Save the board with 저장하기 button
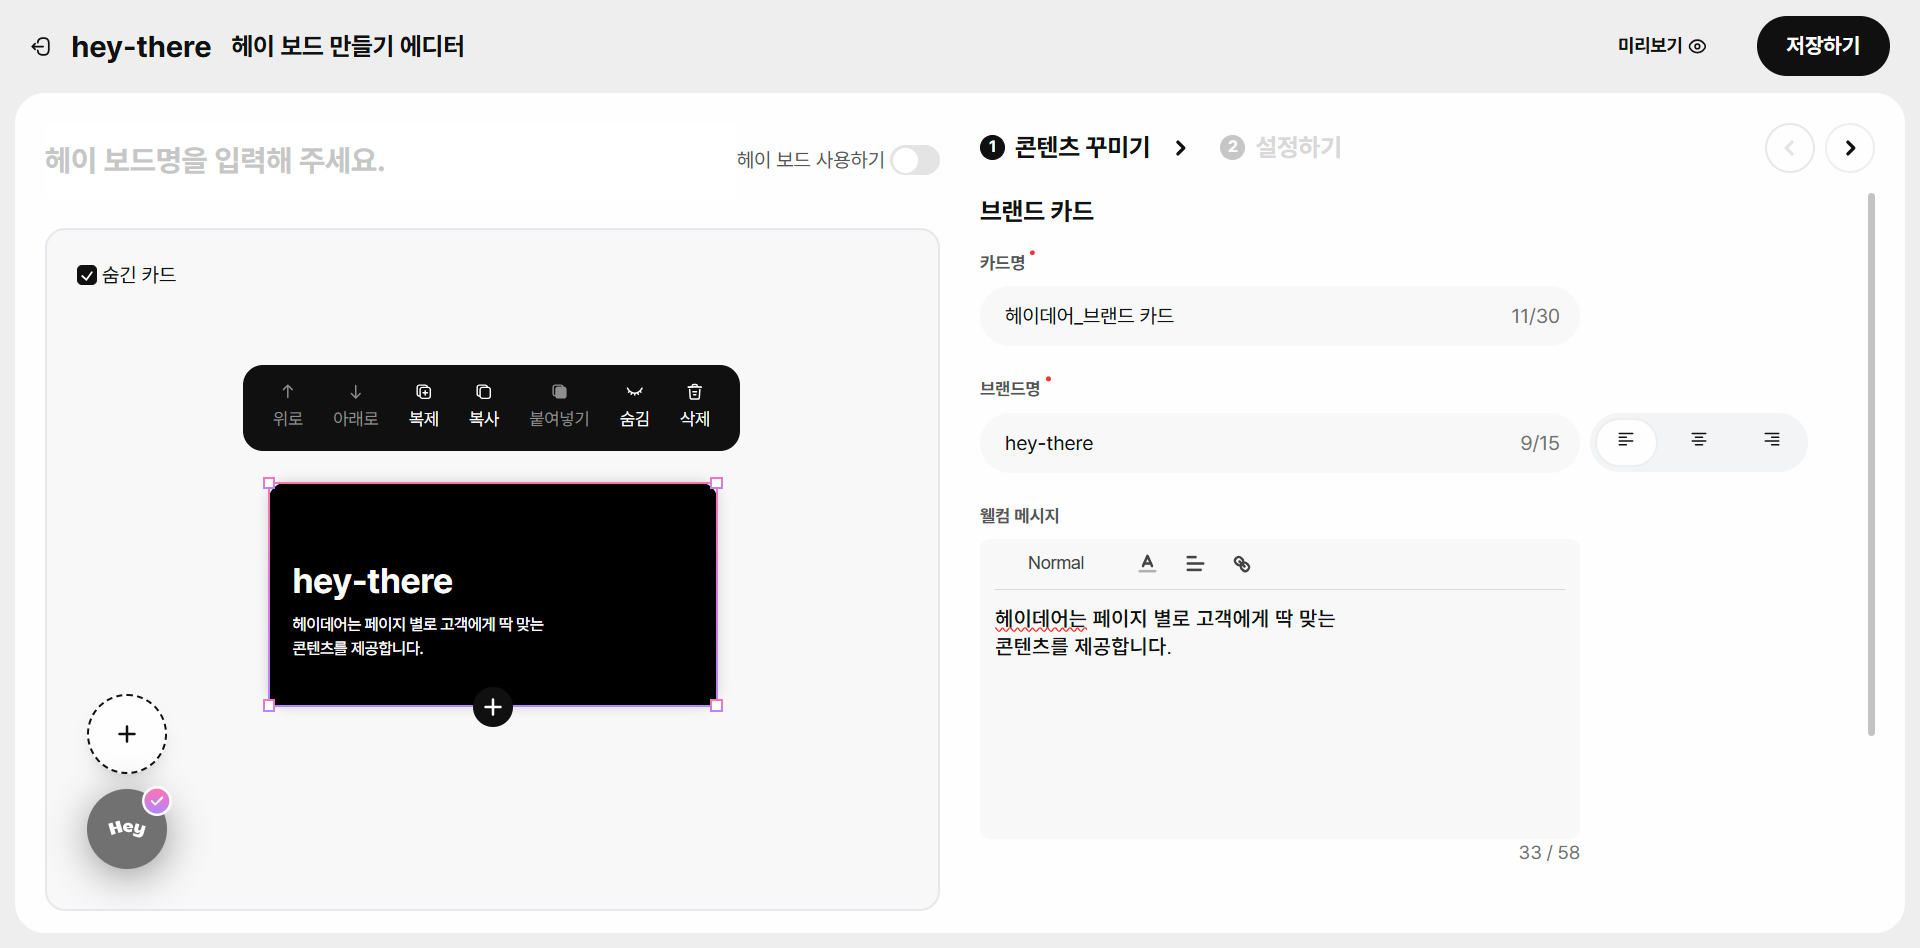1920x948 pixels. click(x=1822, y=46)
